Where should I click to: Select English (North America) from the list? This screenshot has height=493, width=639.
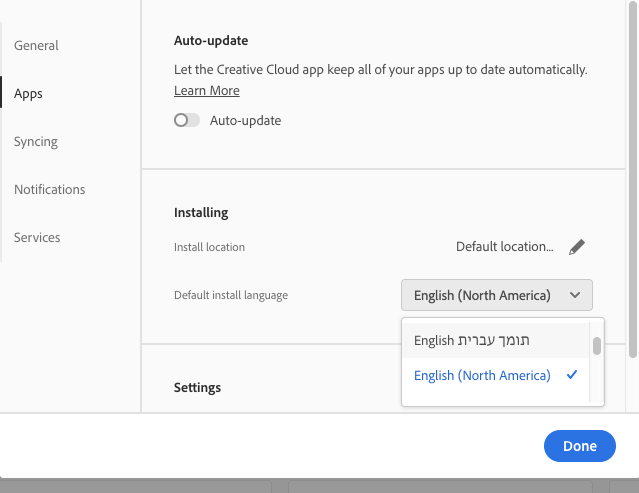482,376
